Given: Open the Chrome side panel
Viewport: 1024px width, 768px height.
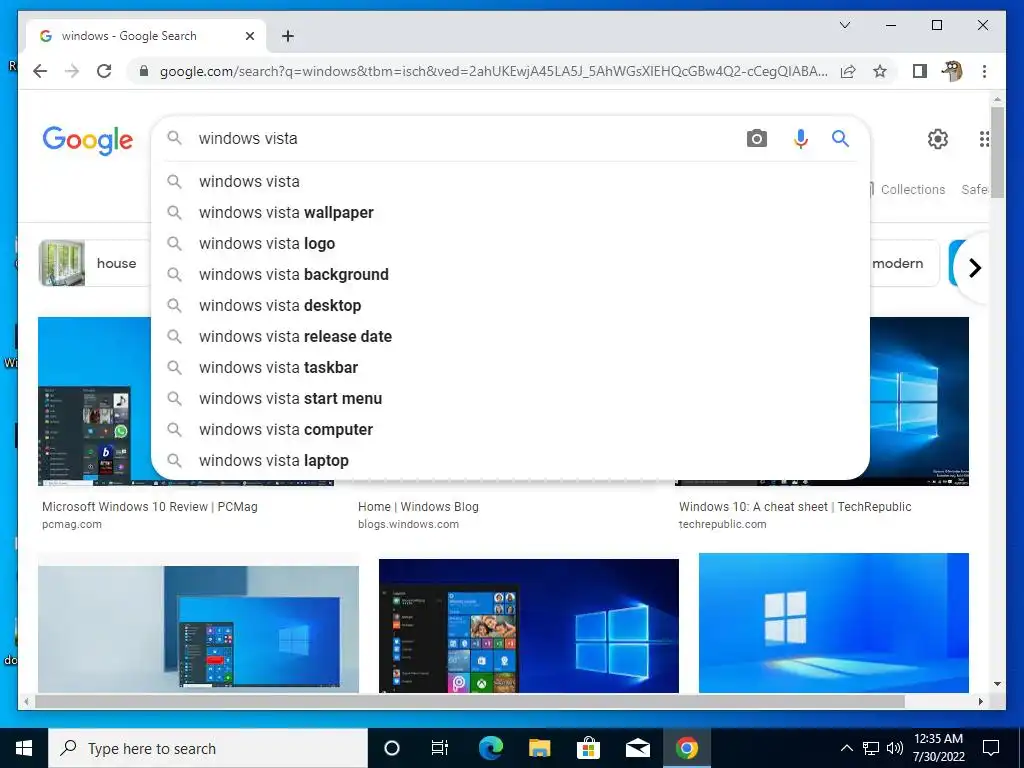Looking at the screenshot, I should point(920,71).
